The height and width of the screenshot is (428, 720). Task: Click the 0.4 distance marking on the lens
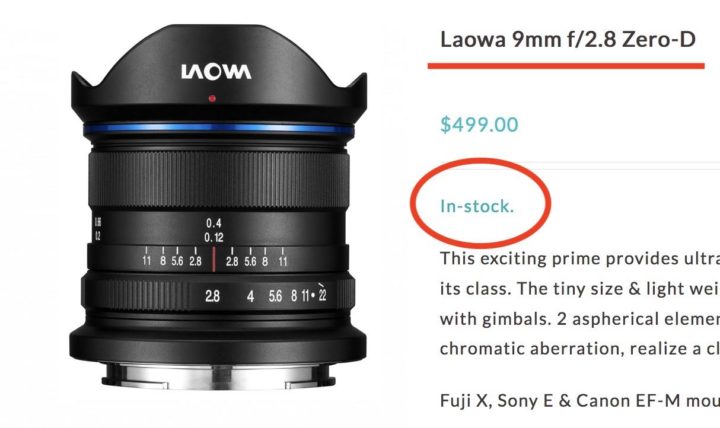point(214,223)
